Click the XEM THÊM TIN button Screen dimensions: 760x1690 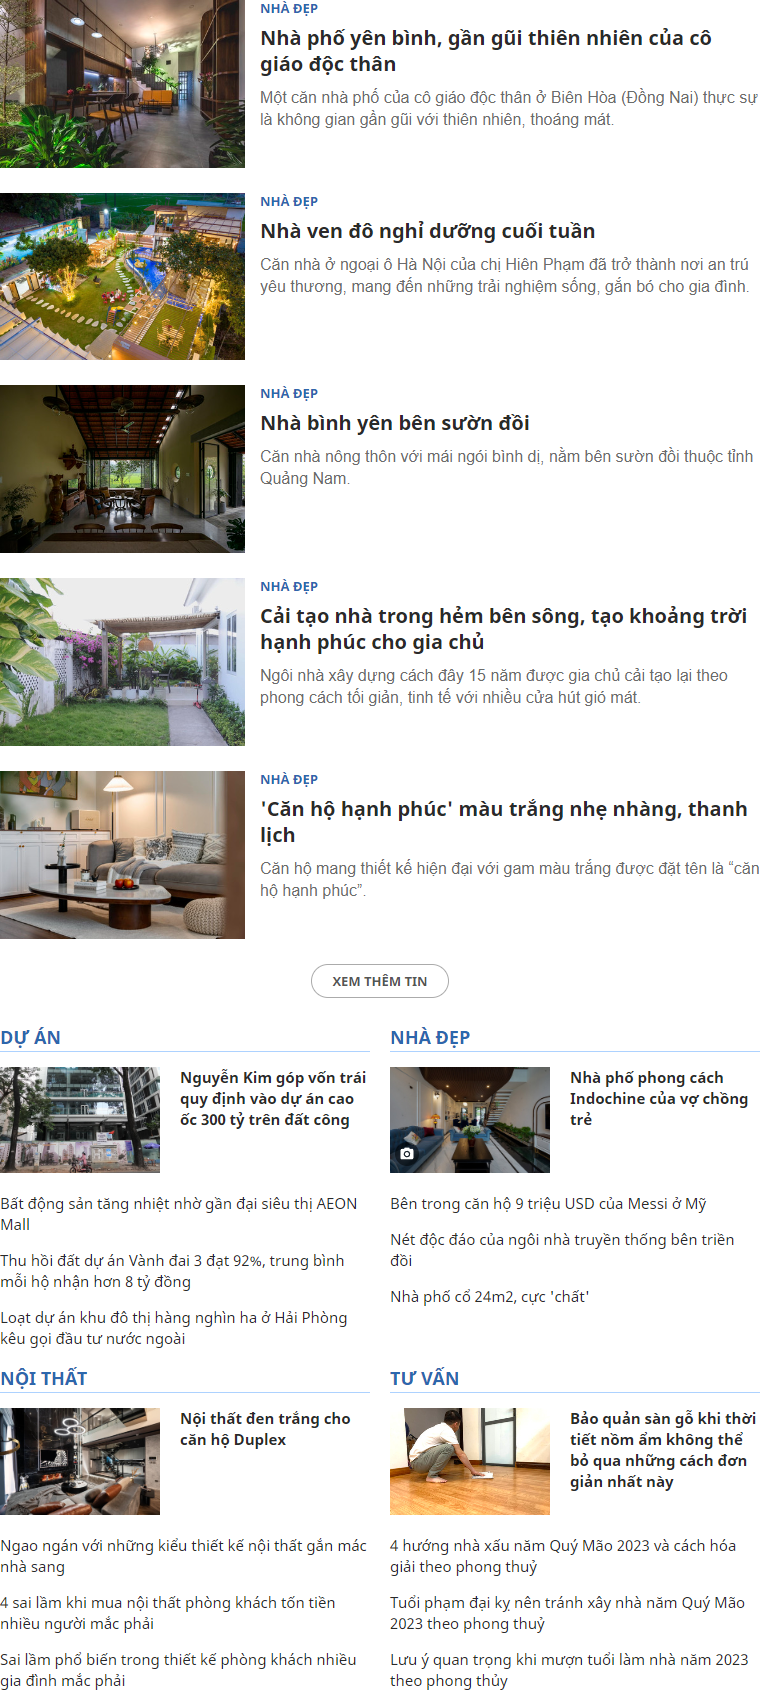[x=380, y=981]
